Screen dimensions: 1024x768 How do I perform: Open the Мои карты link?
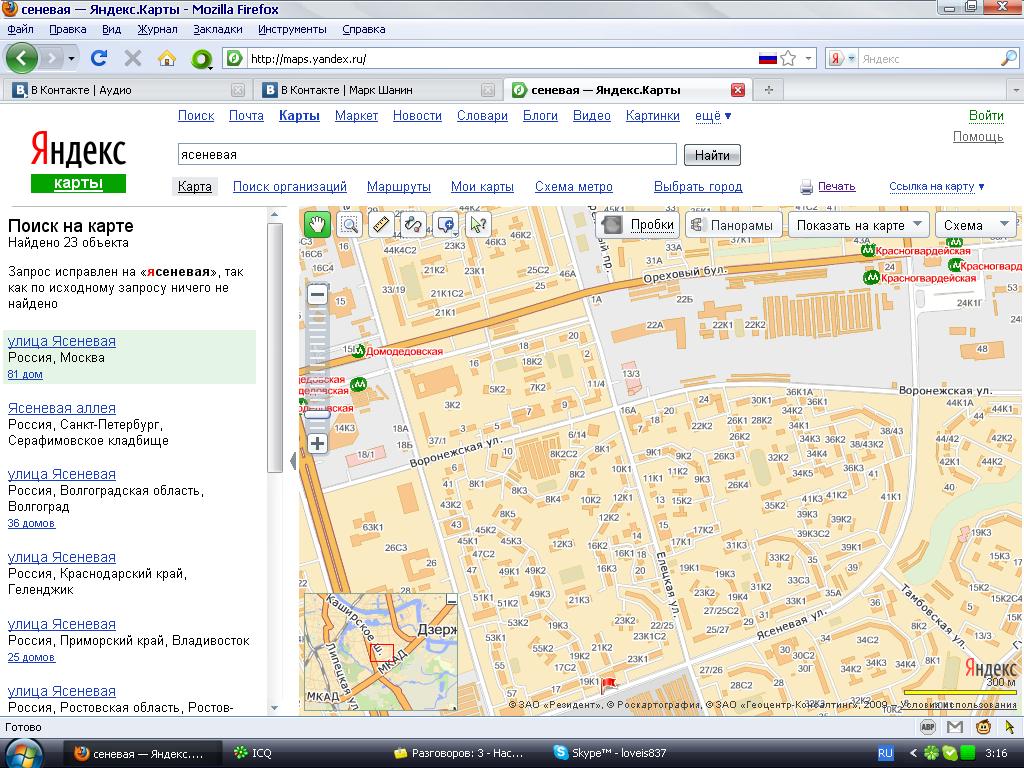[x=482, y=186]
